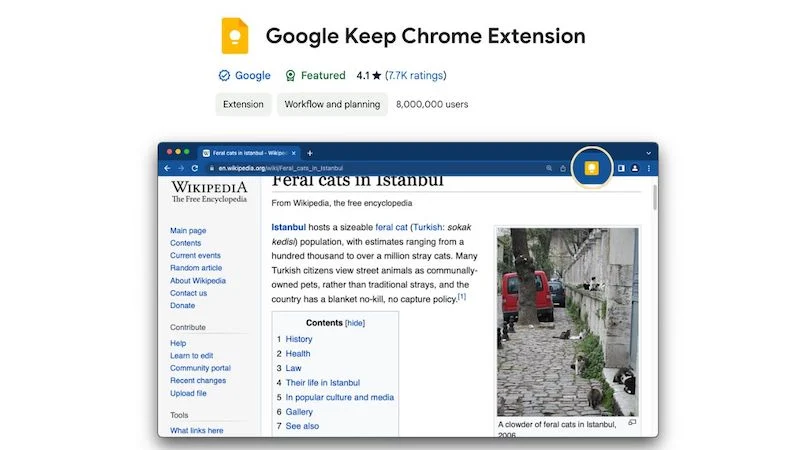This screenshot has height=450, width=800.
Task: Open the Upload file link
Action: [188, 393]
